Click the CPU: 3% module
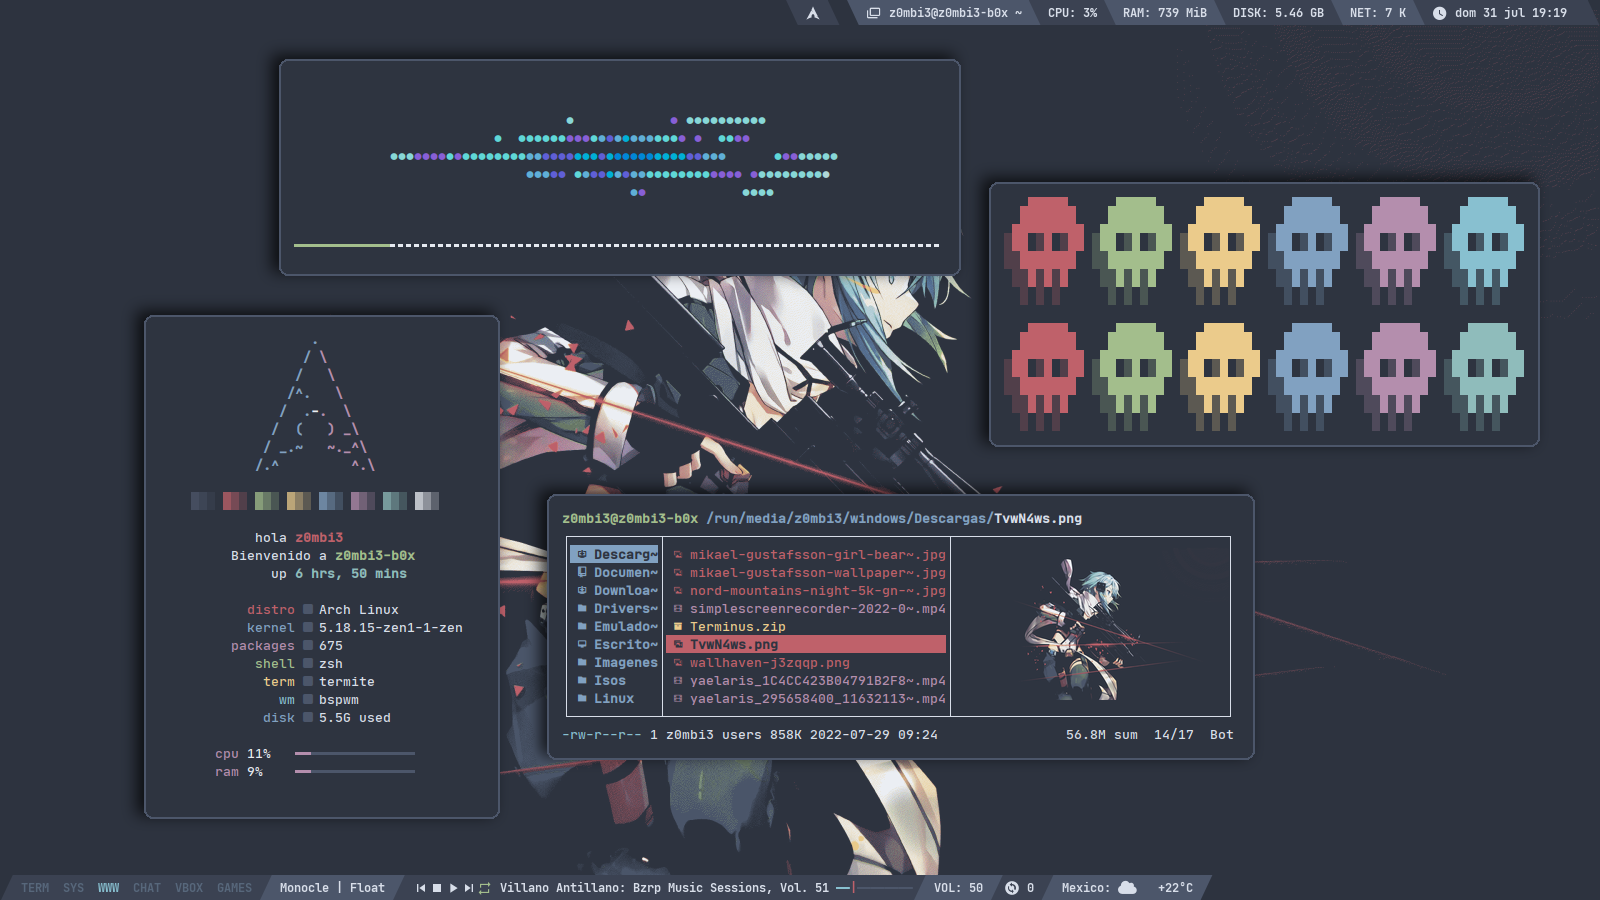 [1072, 13]
